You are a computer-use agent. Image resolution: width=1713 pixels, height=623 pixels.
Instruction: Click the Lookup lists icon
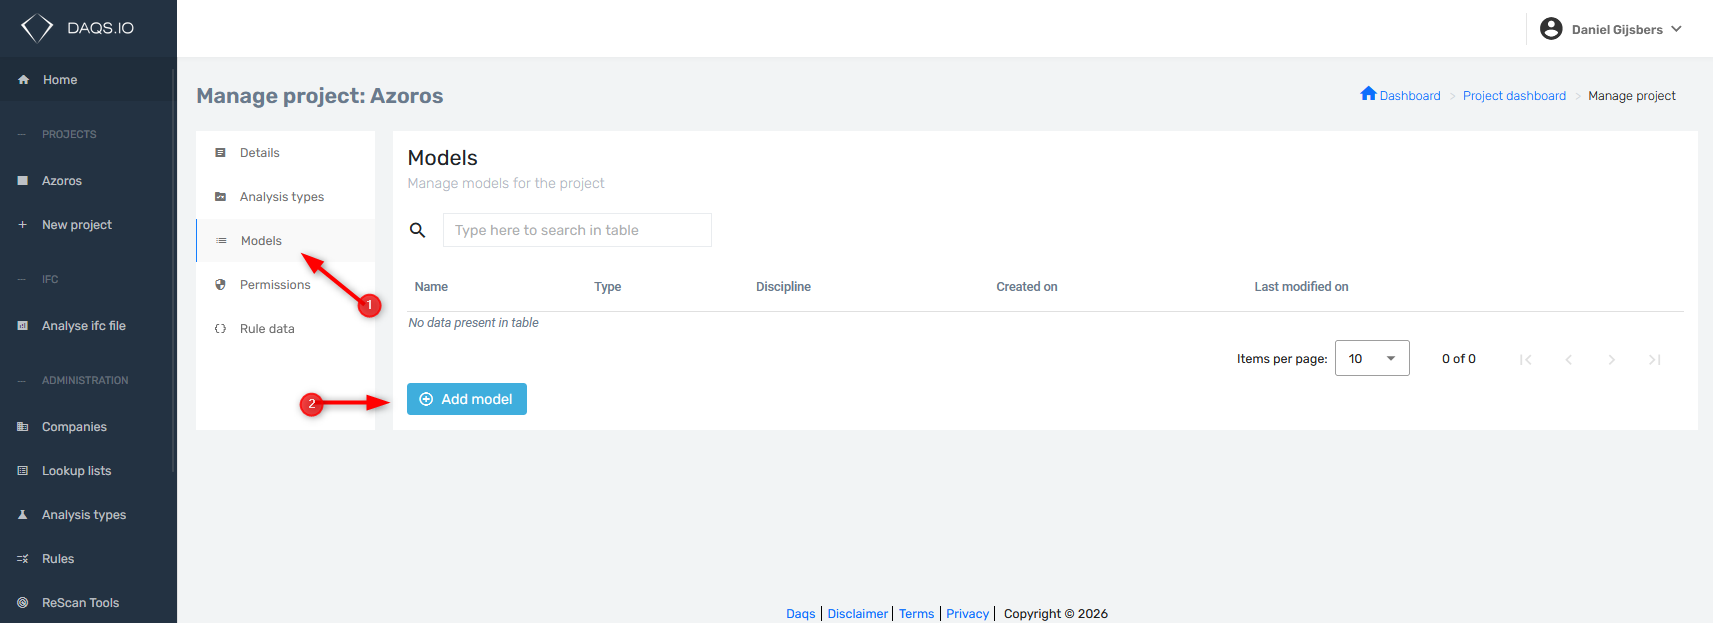pos(22,471)
